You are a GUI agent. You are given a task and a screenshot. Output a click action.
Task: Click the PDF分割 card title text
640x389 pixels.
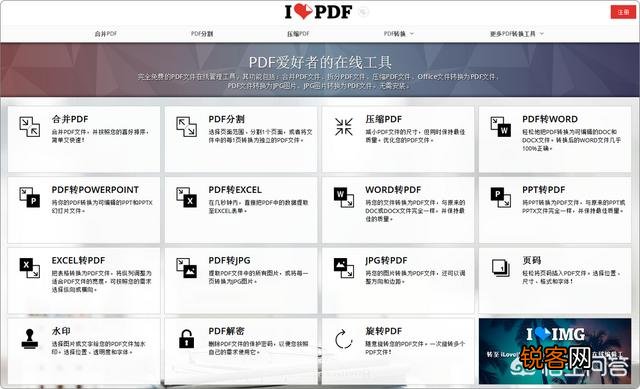click(x=227, y=119)
